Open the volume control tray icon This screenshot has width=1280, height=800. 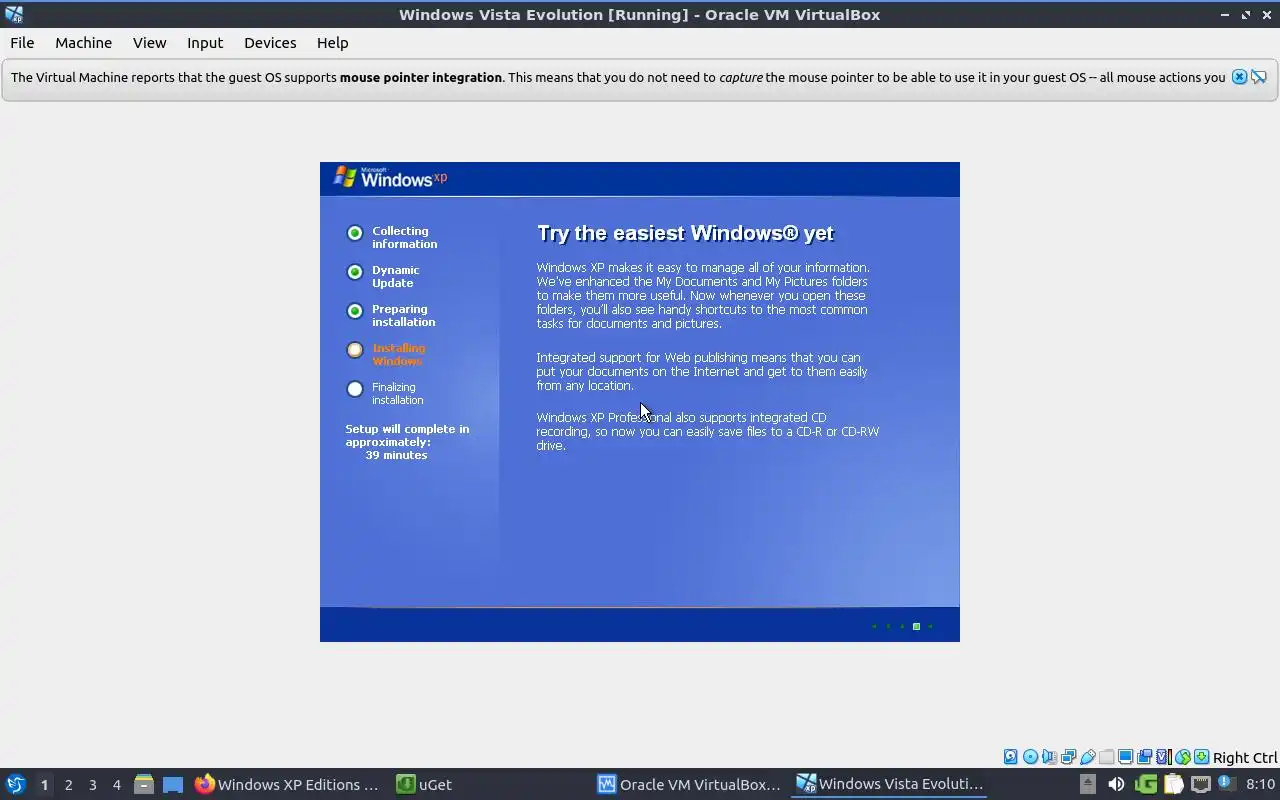tap(1116, 784)
